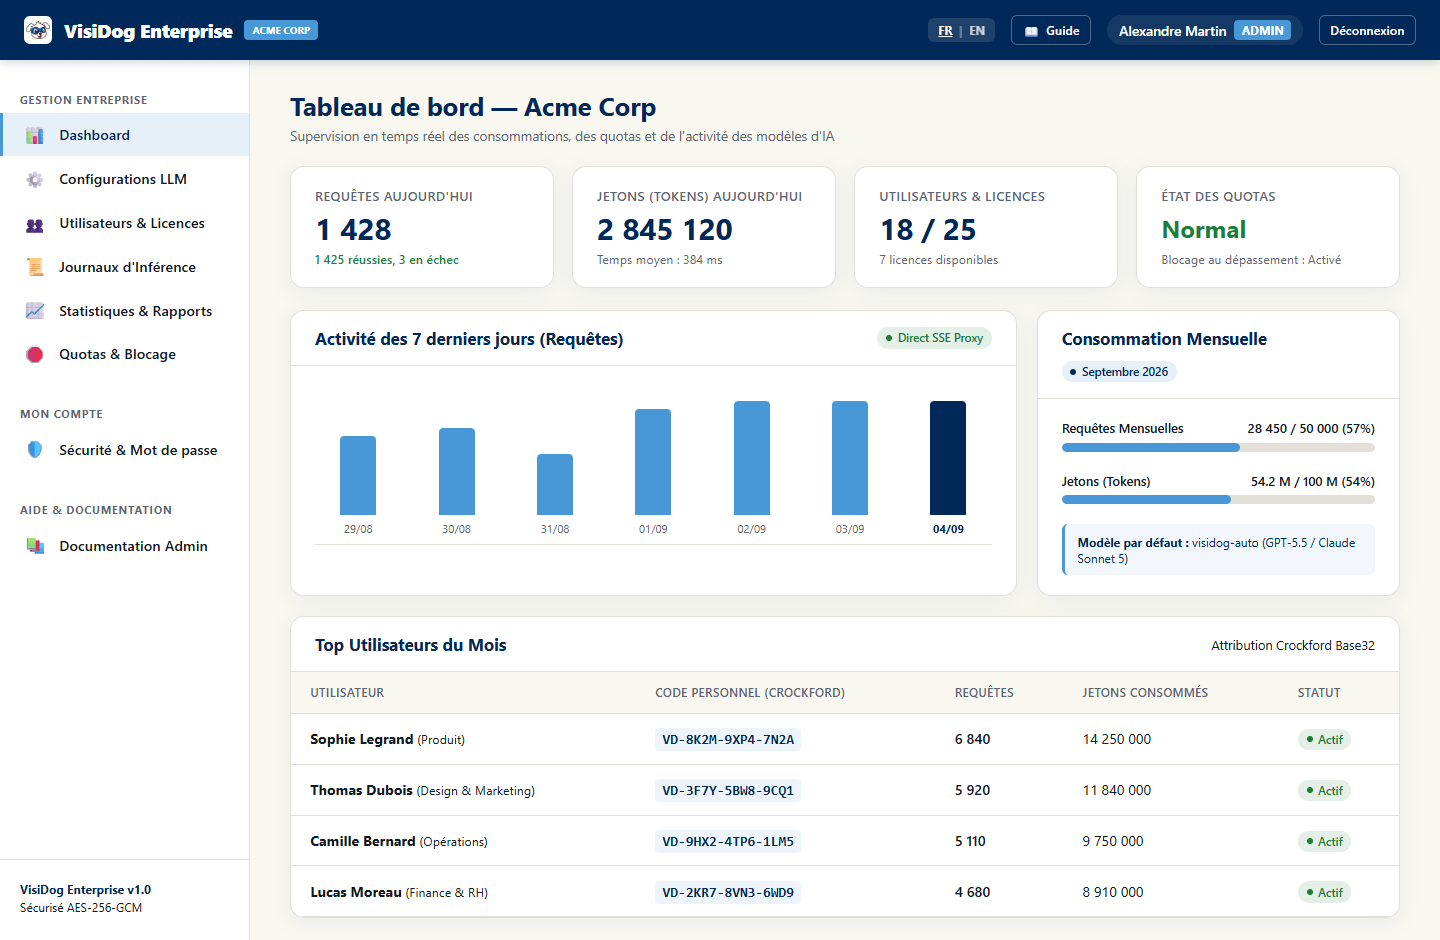
Task: Click the 30/08 activity bar
Action: (x=457, y=471)
